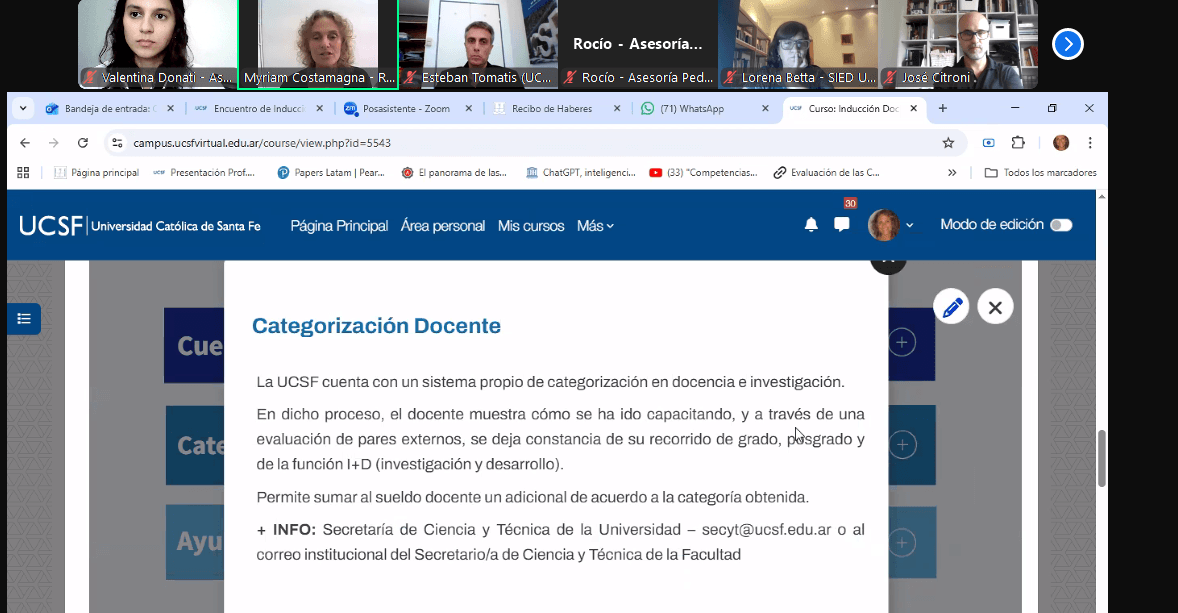Go to Mis cursos
The image size is (1178, 613).
531,226
